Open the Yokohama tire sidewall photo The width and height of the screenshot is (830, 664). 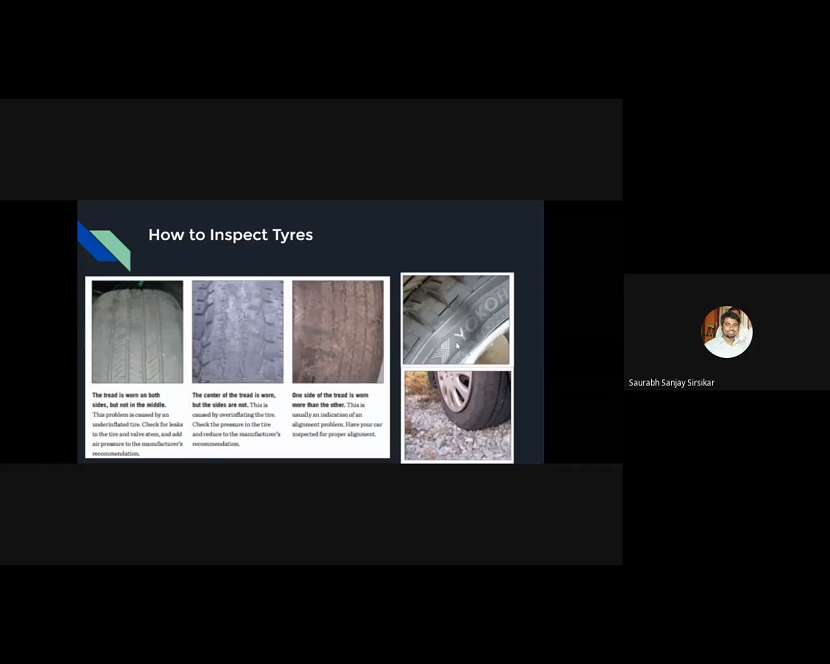[x=456, y=319]
